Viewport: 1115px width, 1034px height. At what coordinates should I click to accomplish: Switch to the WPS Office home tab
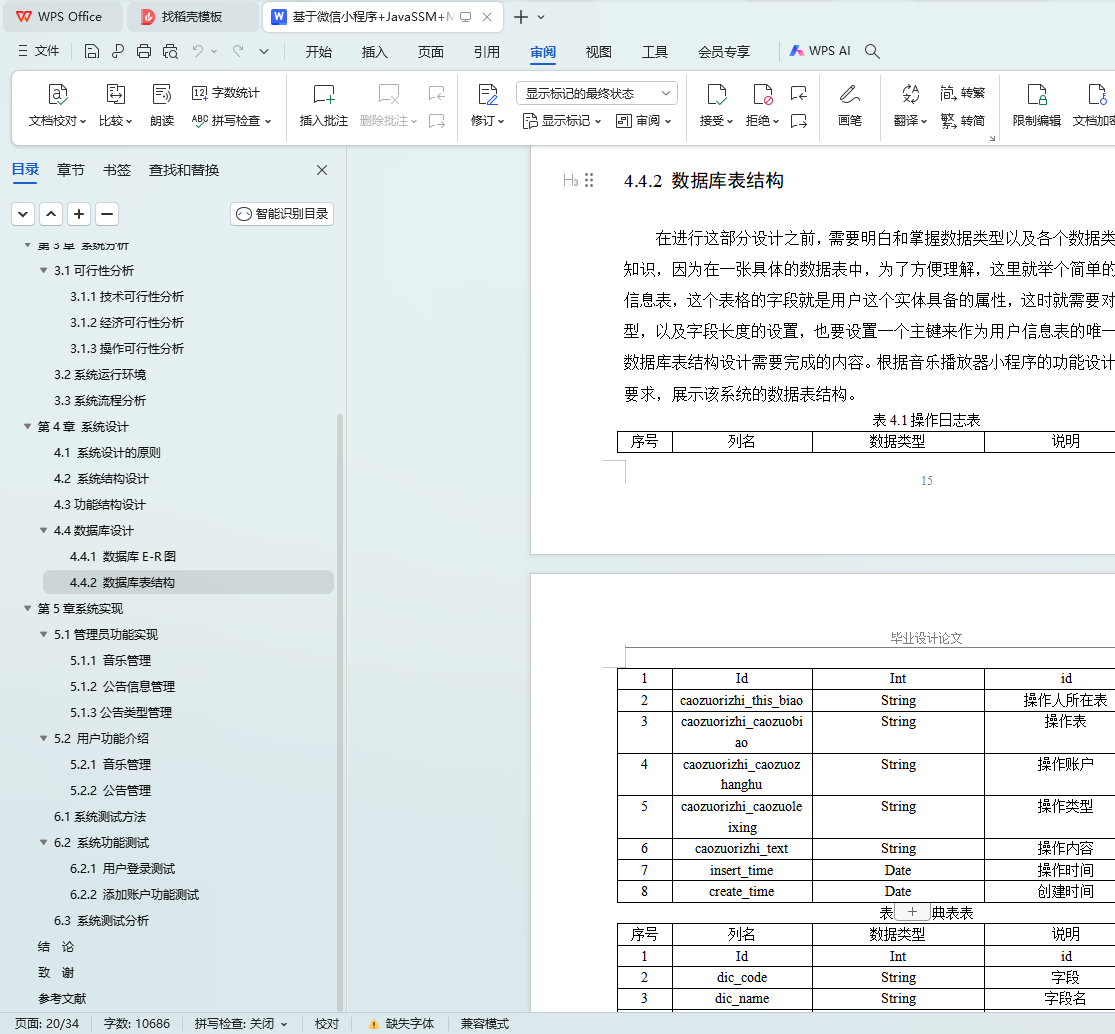[x=61, y=16]
